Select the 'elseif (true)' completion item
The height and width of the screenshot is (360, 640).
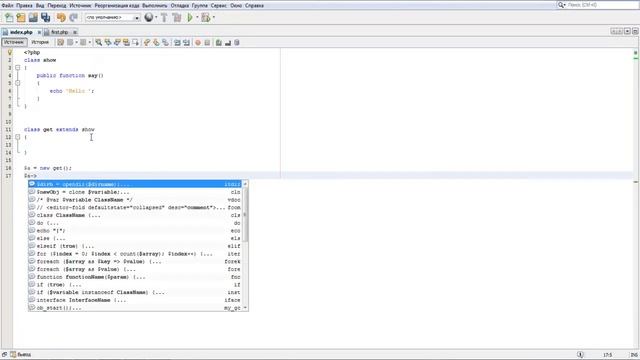pos(135,246)
